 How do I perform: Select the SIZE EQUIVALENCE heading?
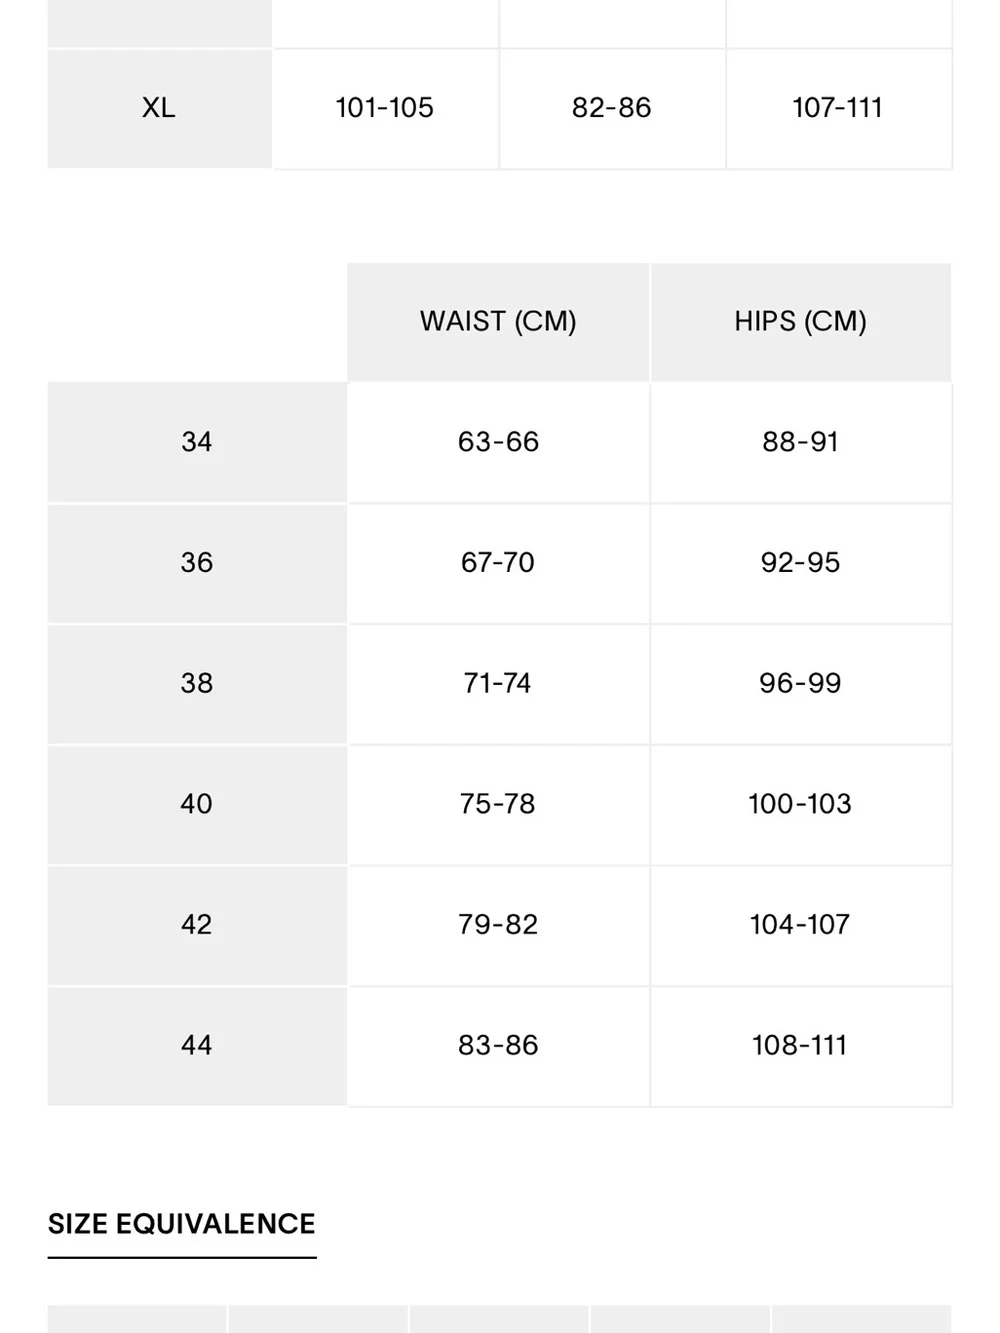click(x=182, y=1224)
